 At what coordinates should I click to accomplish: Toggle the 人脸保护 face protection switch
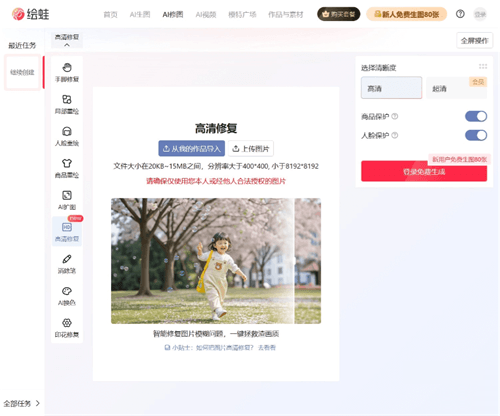(476, 135)
